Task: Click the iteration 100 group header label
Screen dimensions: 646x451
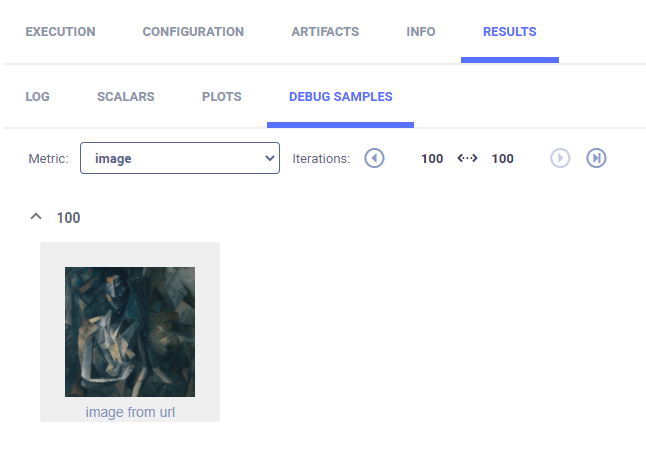Action: tap(69, 217)
